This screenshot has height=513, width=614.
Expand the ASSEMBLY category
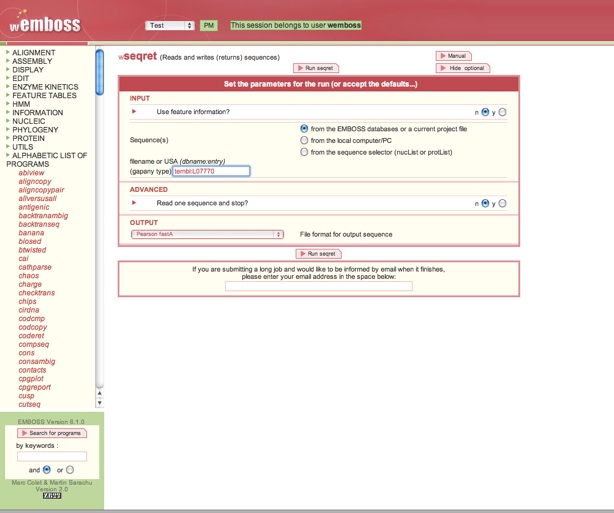coord(32,61)
